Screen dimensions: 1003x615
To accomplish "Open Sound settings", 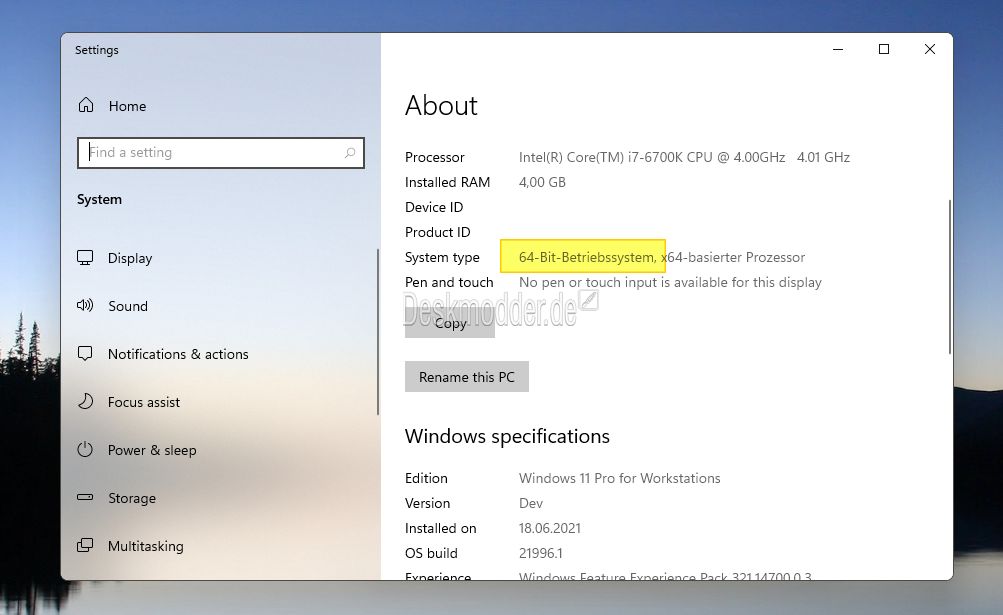I will [x=128, y=307].
